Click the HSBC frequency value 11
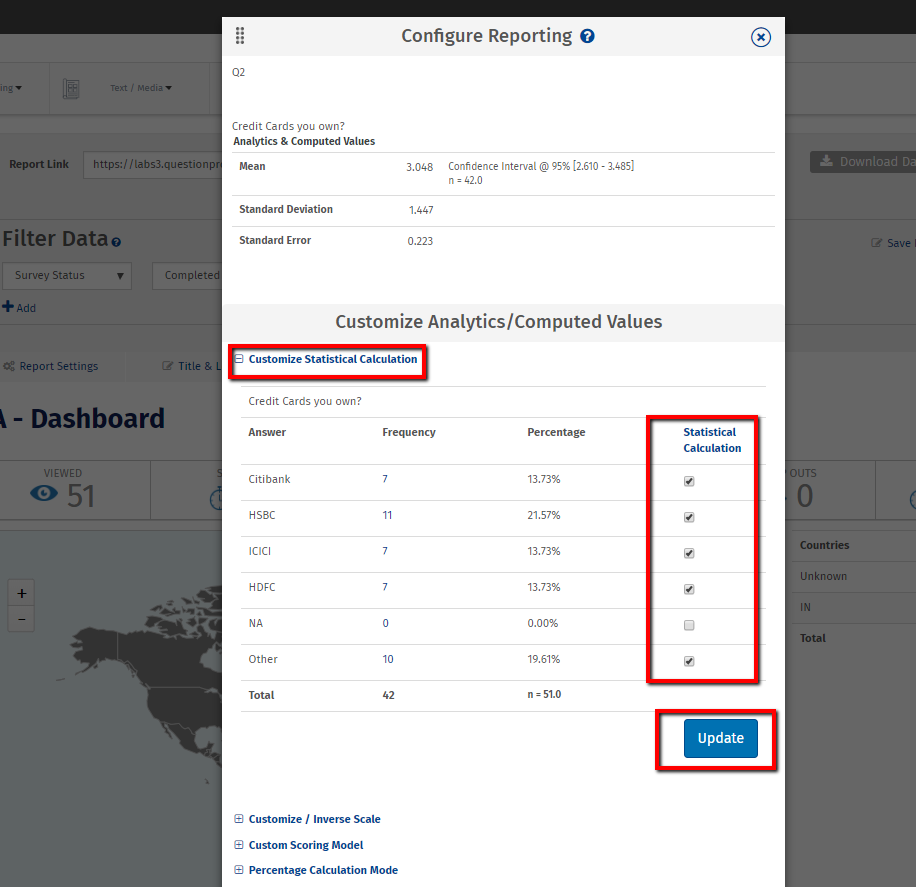This screenshot has width=916, height=887. point(387,515)
